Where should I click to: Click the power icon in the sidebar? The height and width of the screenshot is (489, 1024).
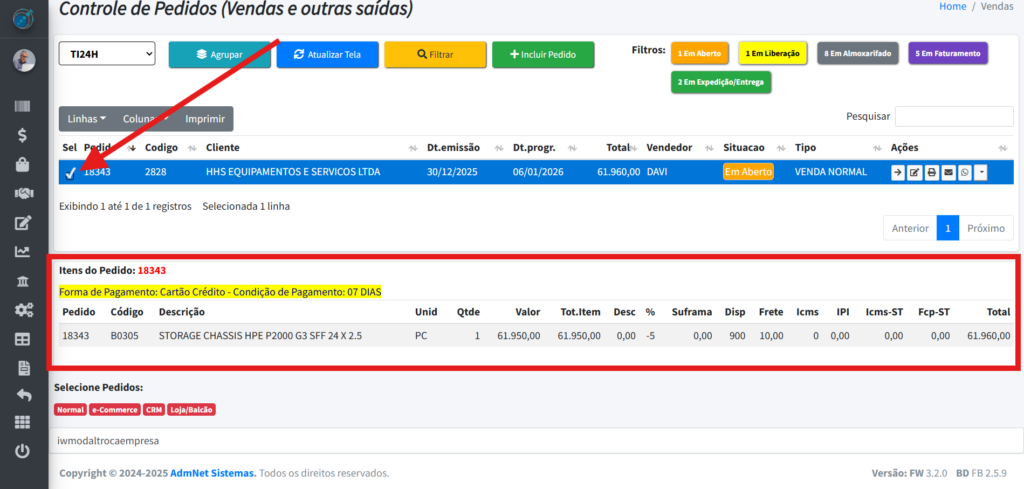tap(22, 451)
